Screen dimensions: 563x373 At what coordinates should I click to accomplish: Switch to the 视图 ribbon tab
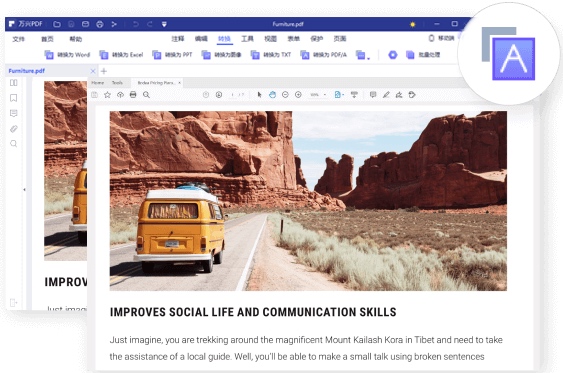click(270, 39)
